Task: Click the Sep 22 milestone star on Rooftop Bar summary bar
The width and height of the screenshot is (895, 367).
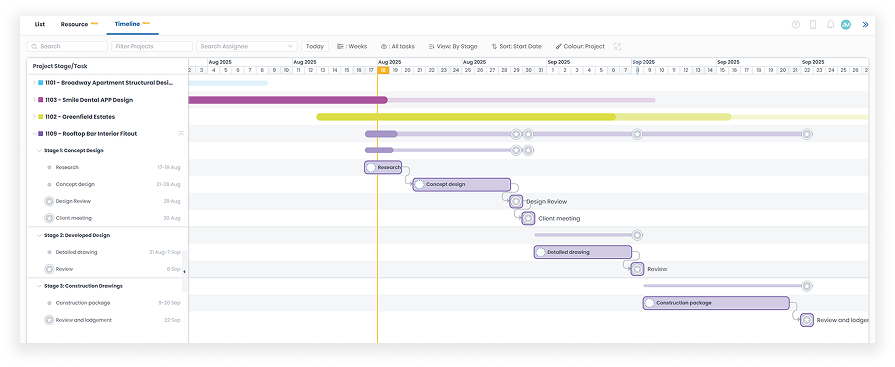Action: (x=807, y=134)
